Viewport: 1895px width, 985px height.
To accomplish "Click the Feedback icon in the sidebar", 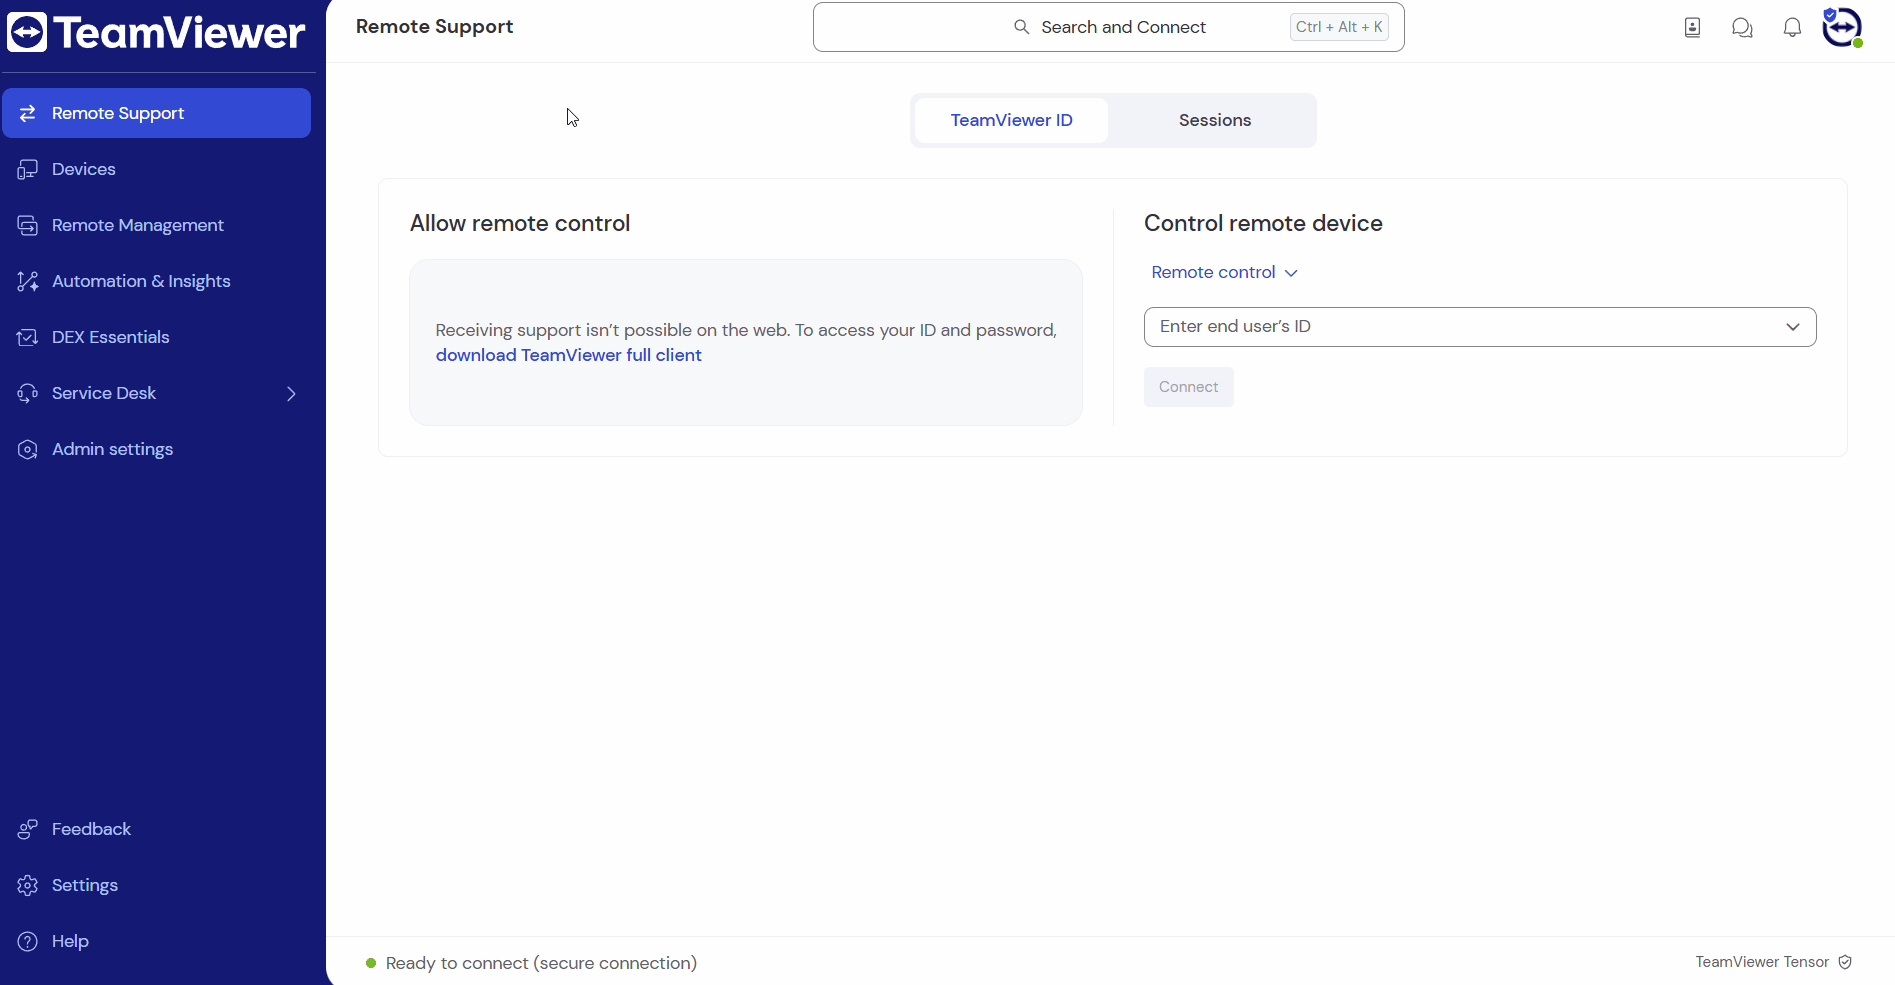I will click(28, 830).
